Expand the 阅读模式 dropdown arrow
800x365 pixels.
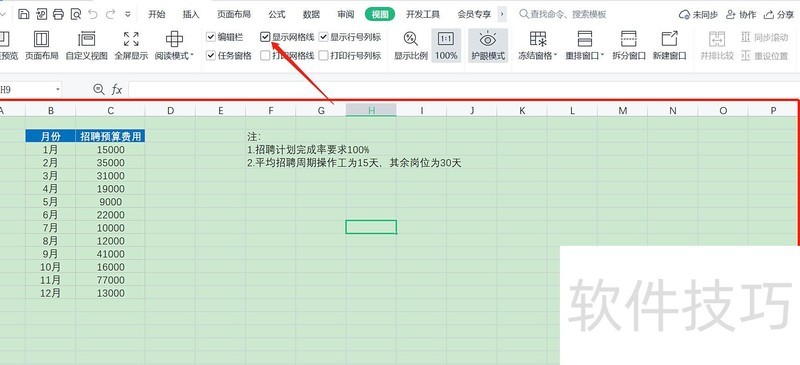click(x=192, y=56)
